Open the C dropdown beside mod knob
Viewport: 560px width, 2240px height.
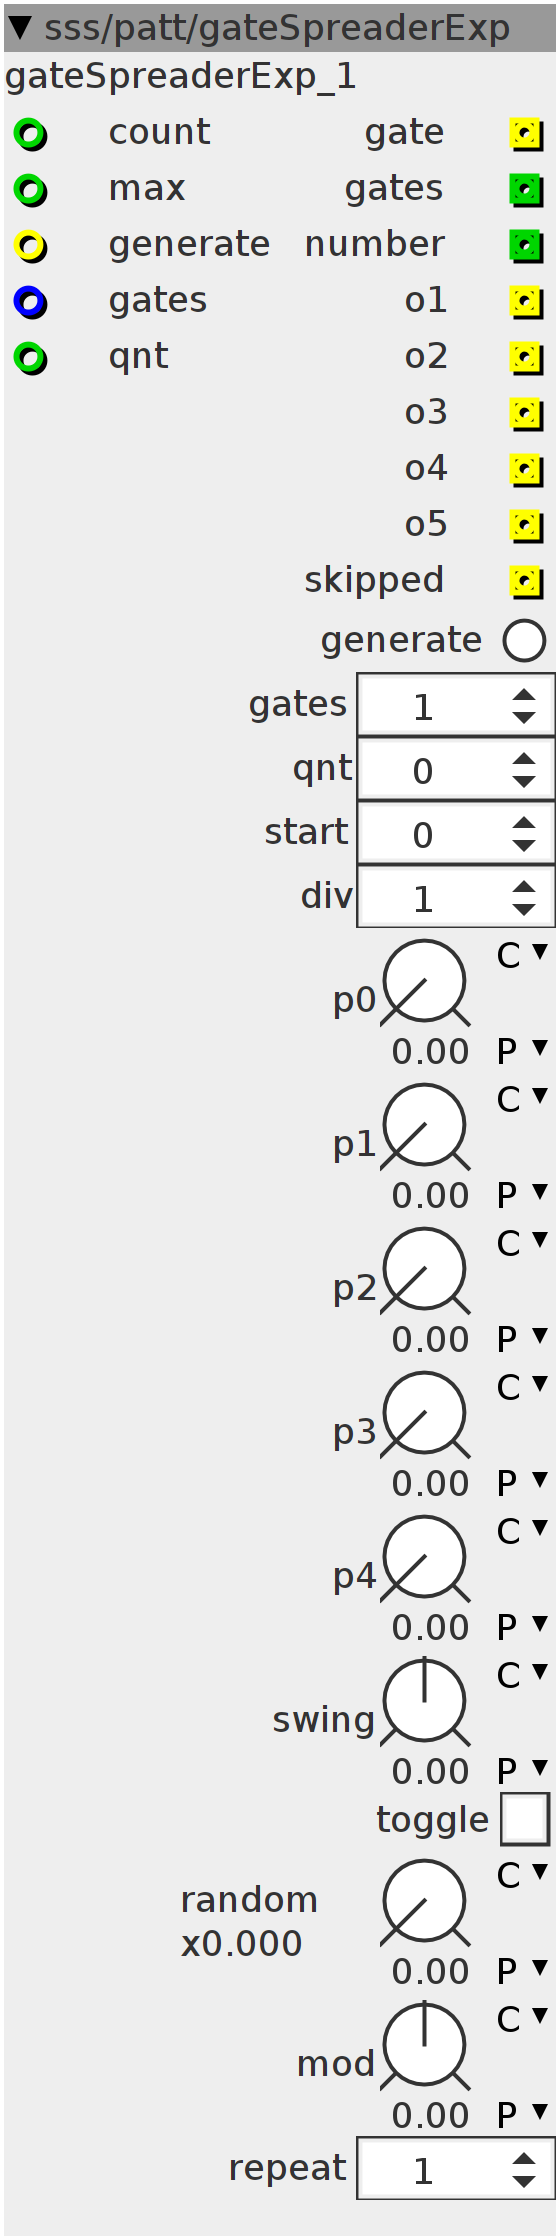click(x=523, y=2019)
